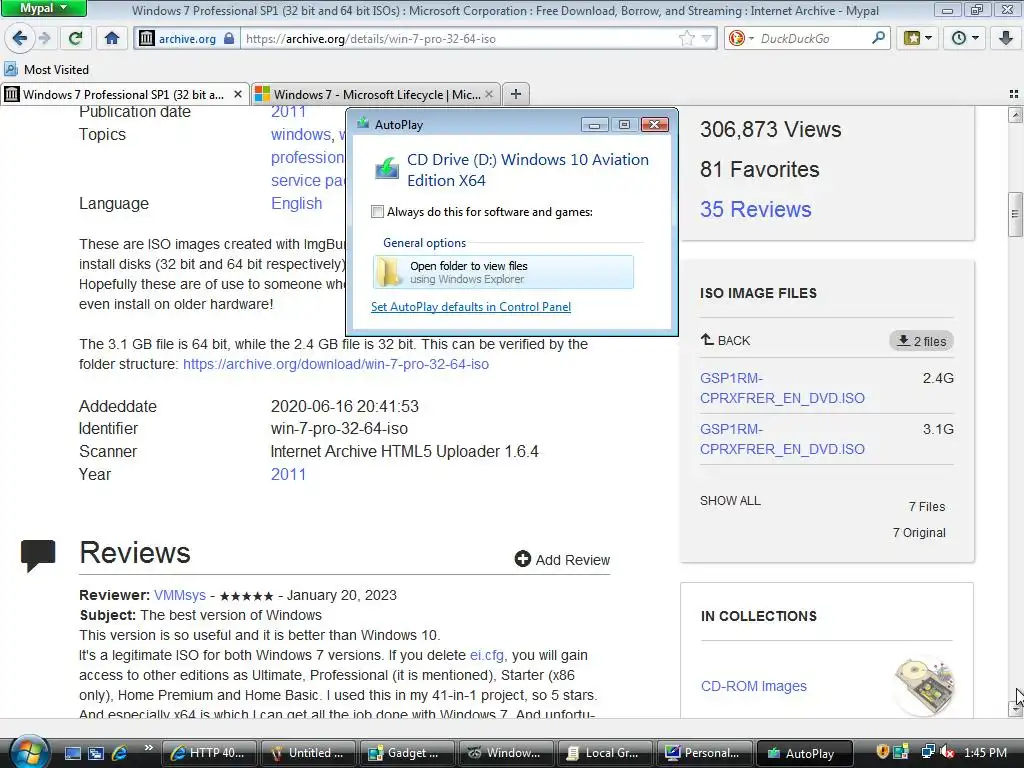Open the CD-ROM Images collection link

(x=754, y=686)
